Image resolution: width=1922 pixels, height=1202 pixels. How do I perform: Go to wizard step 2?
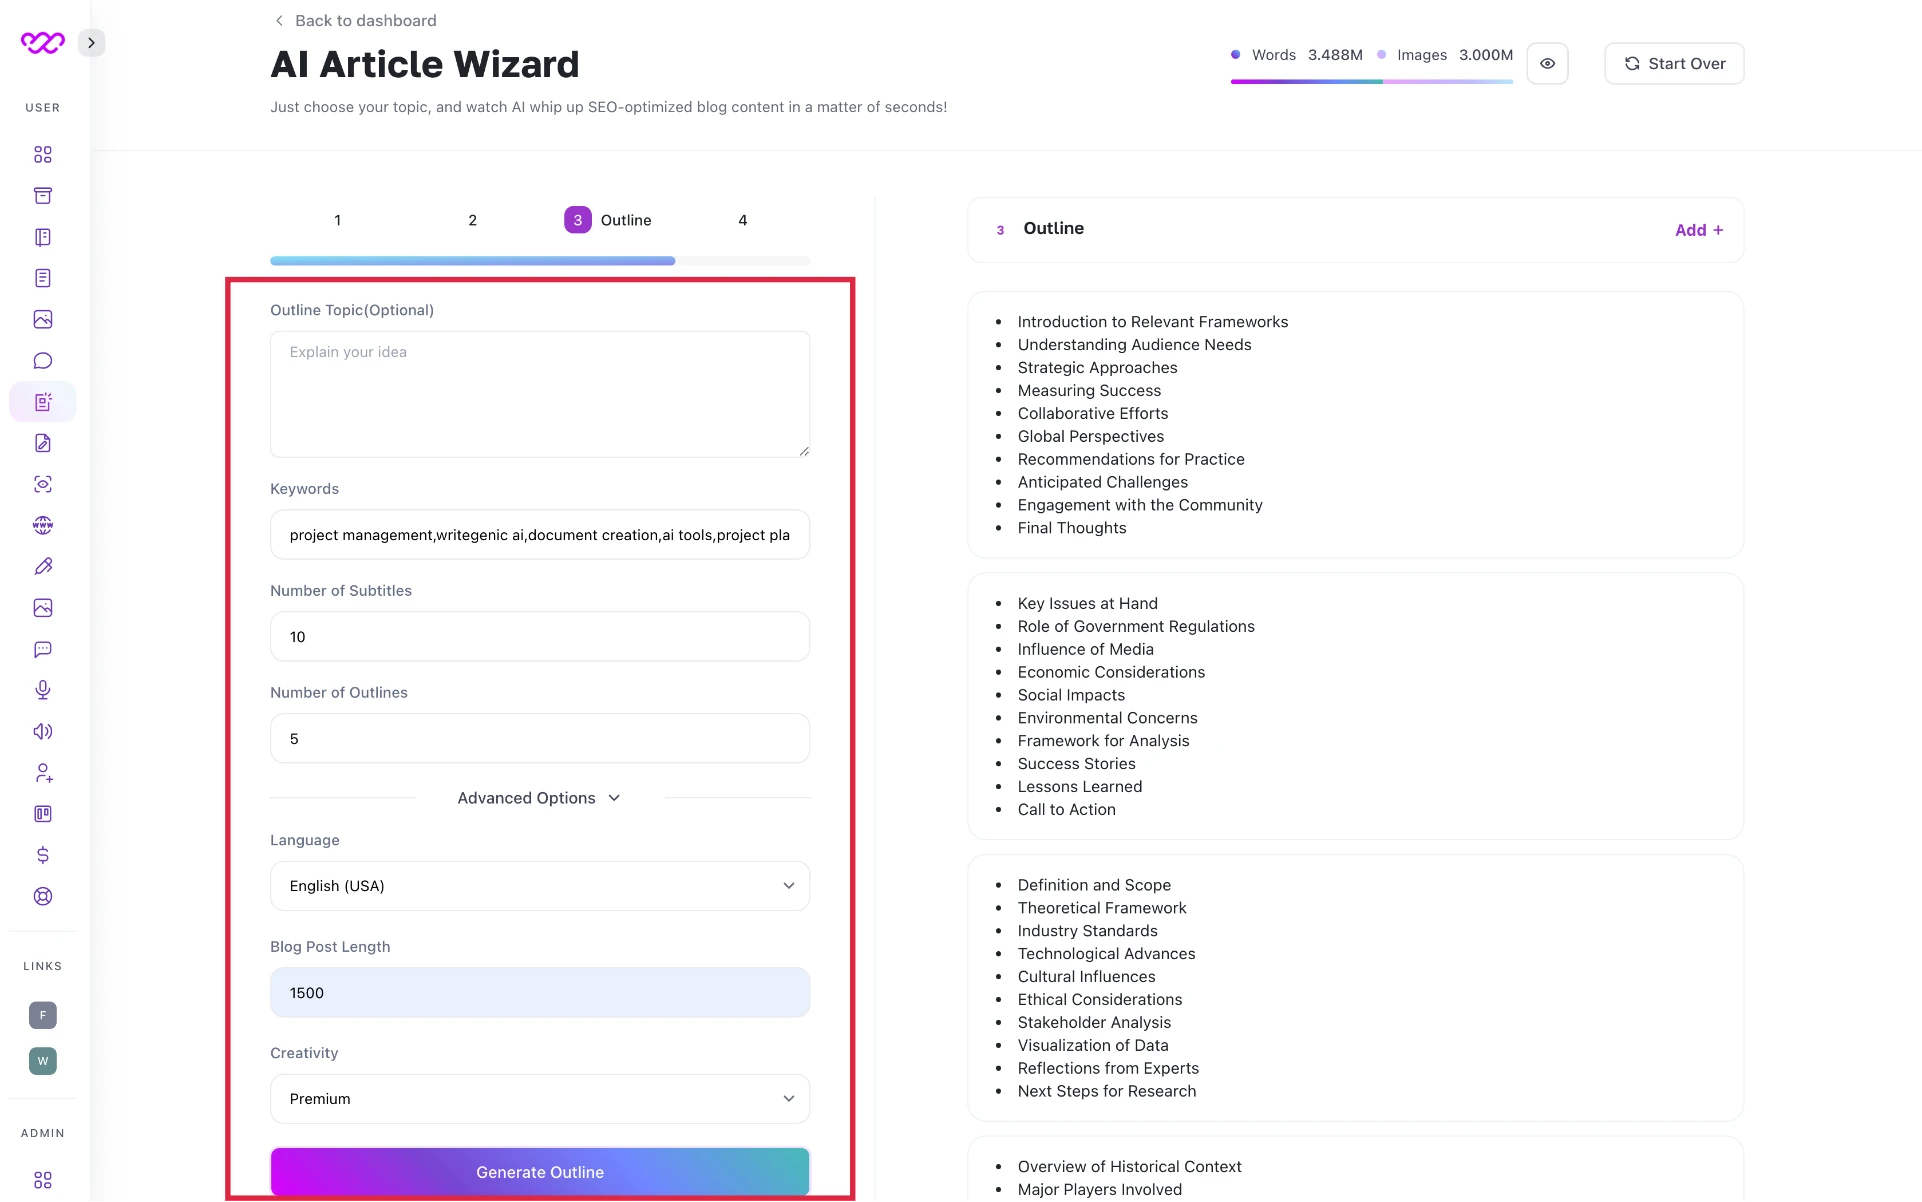pyautogui.click(x=472, y=220)
